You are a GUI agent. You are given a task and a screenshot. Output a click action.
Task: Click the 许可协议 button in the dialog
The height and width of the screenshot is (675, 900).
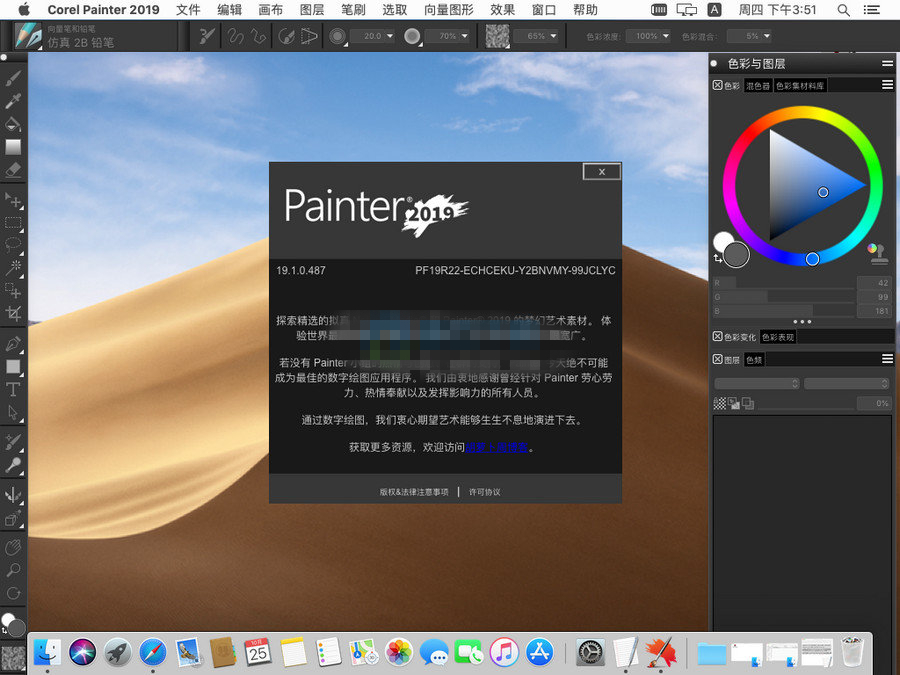pyautogui.click(x=487, y=492)
